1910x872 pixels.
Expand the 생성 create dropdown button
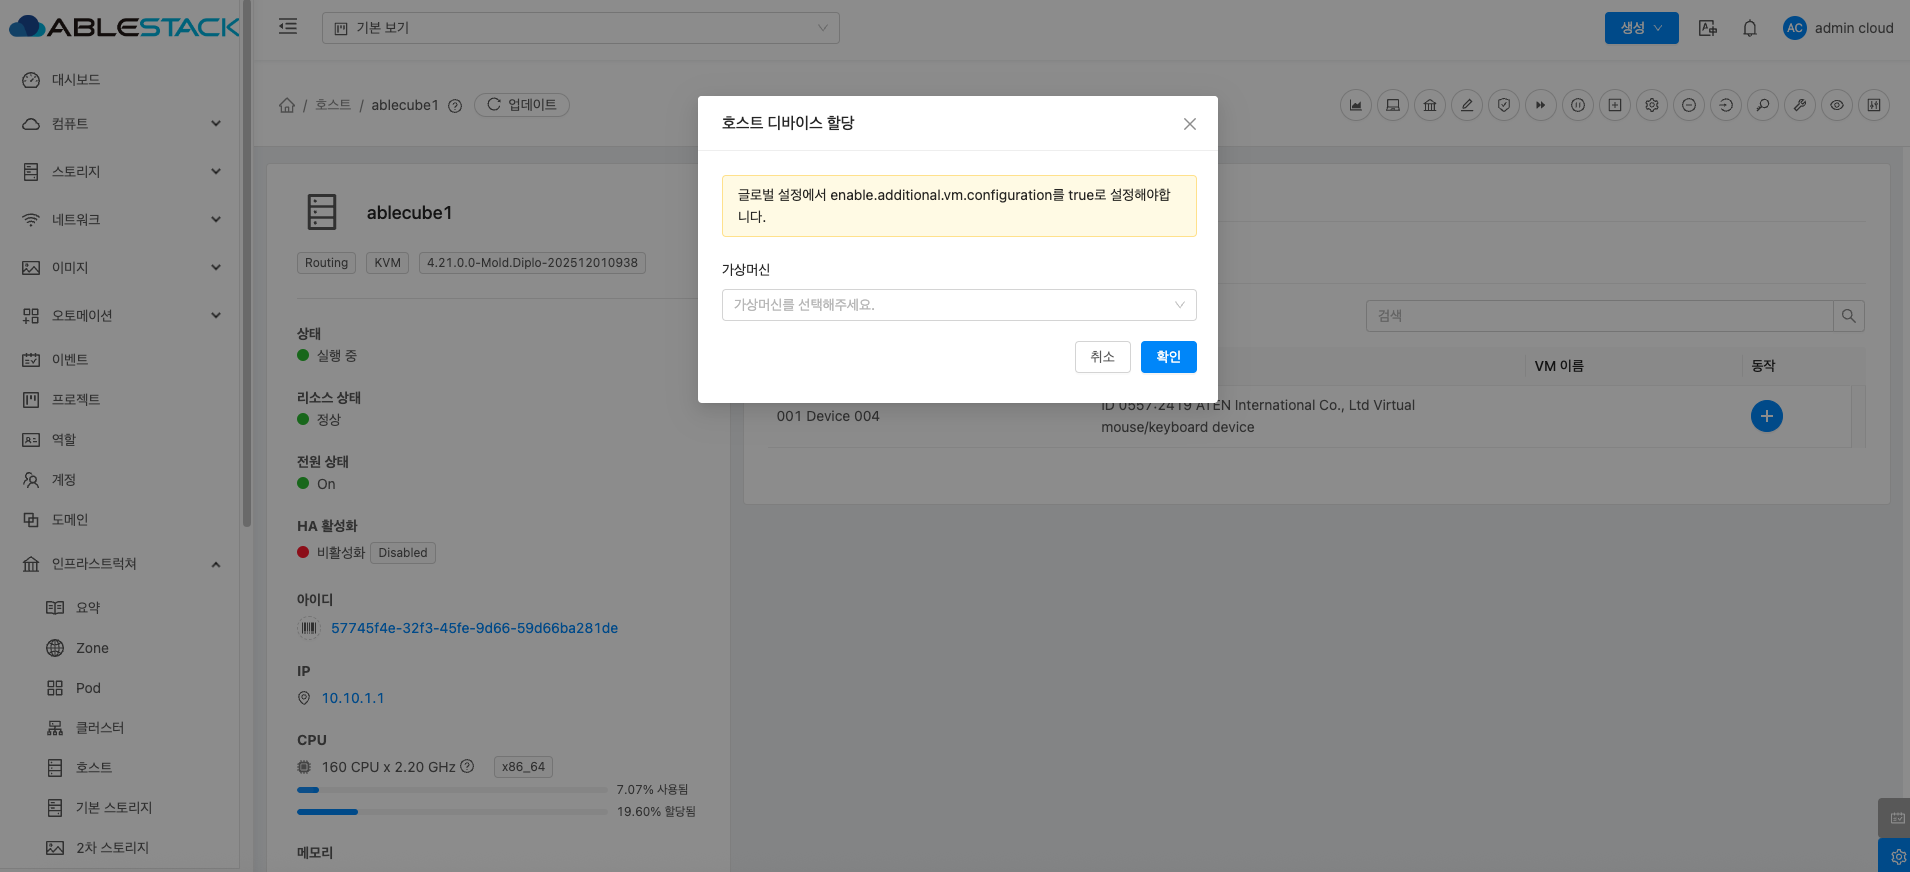[1641, 28]
